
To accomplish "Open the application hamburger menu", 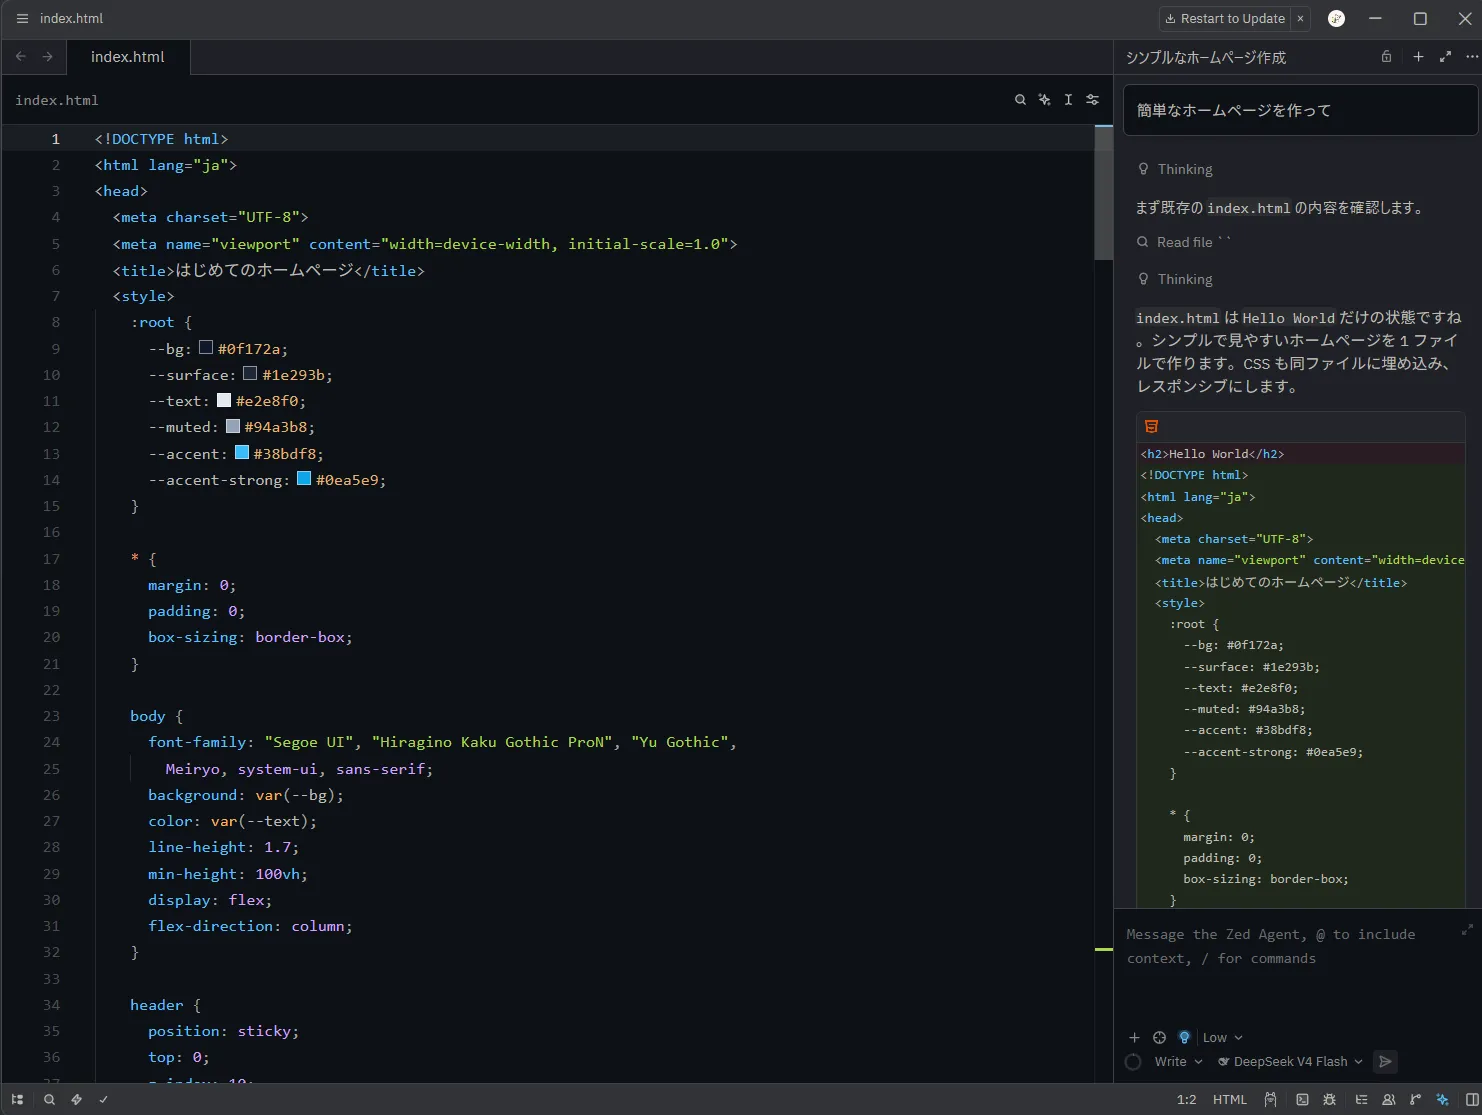I will click(22, 18).
